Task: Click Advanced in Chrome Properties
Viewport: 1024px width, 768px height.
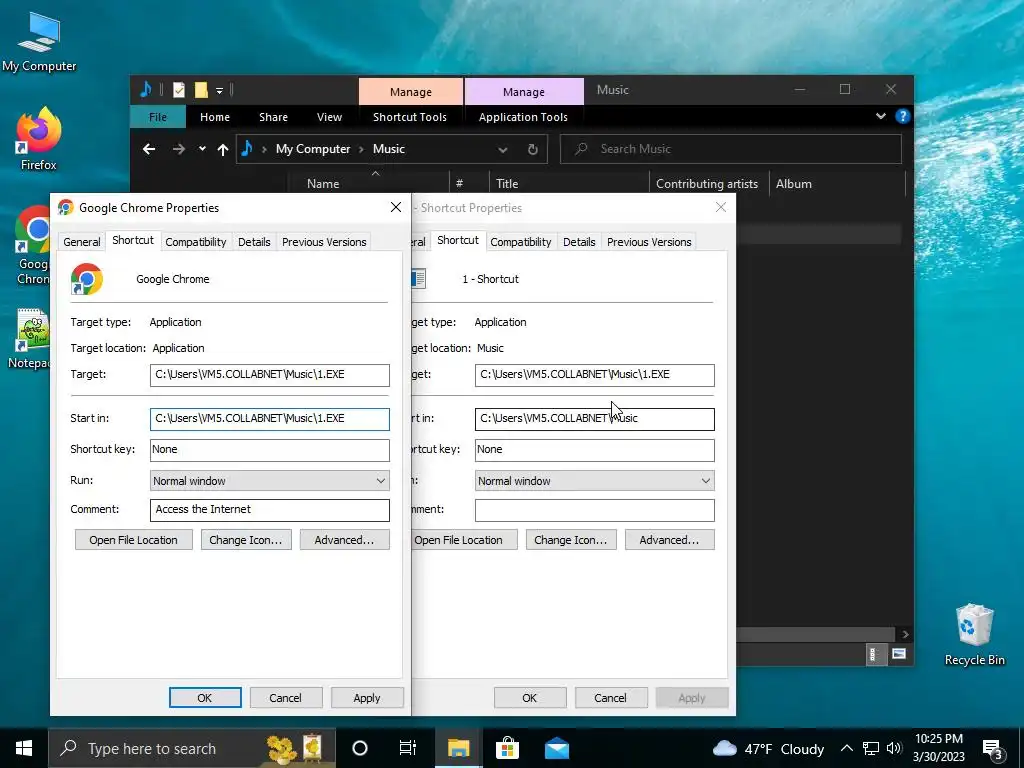Action: tap(344, 540)
